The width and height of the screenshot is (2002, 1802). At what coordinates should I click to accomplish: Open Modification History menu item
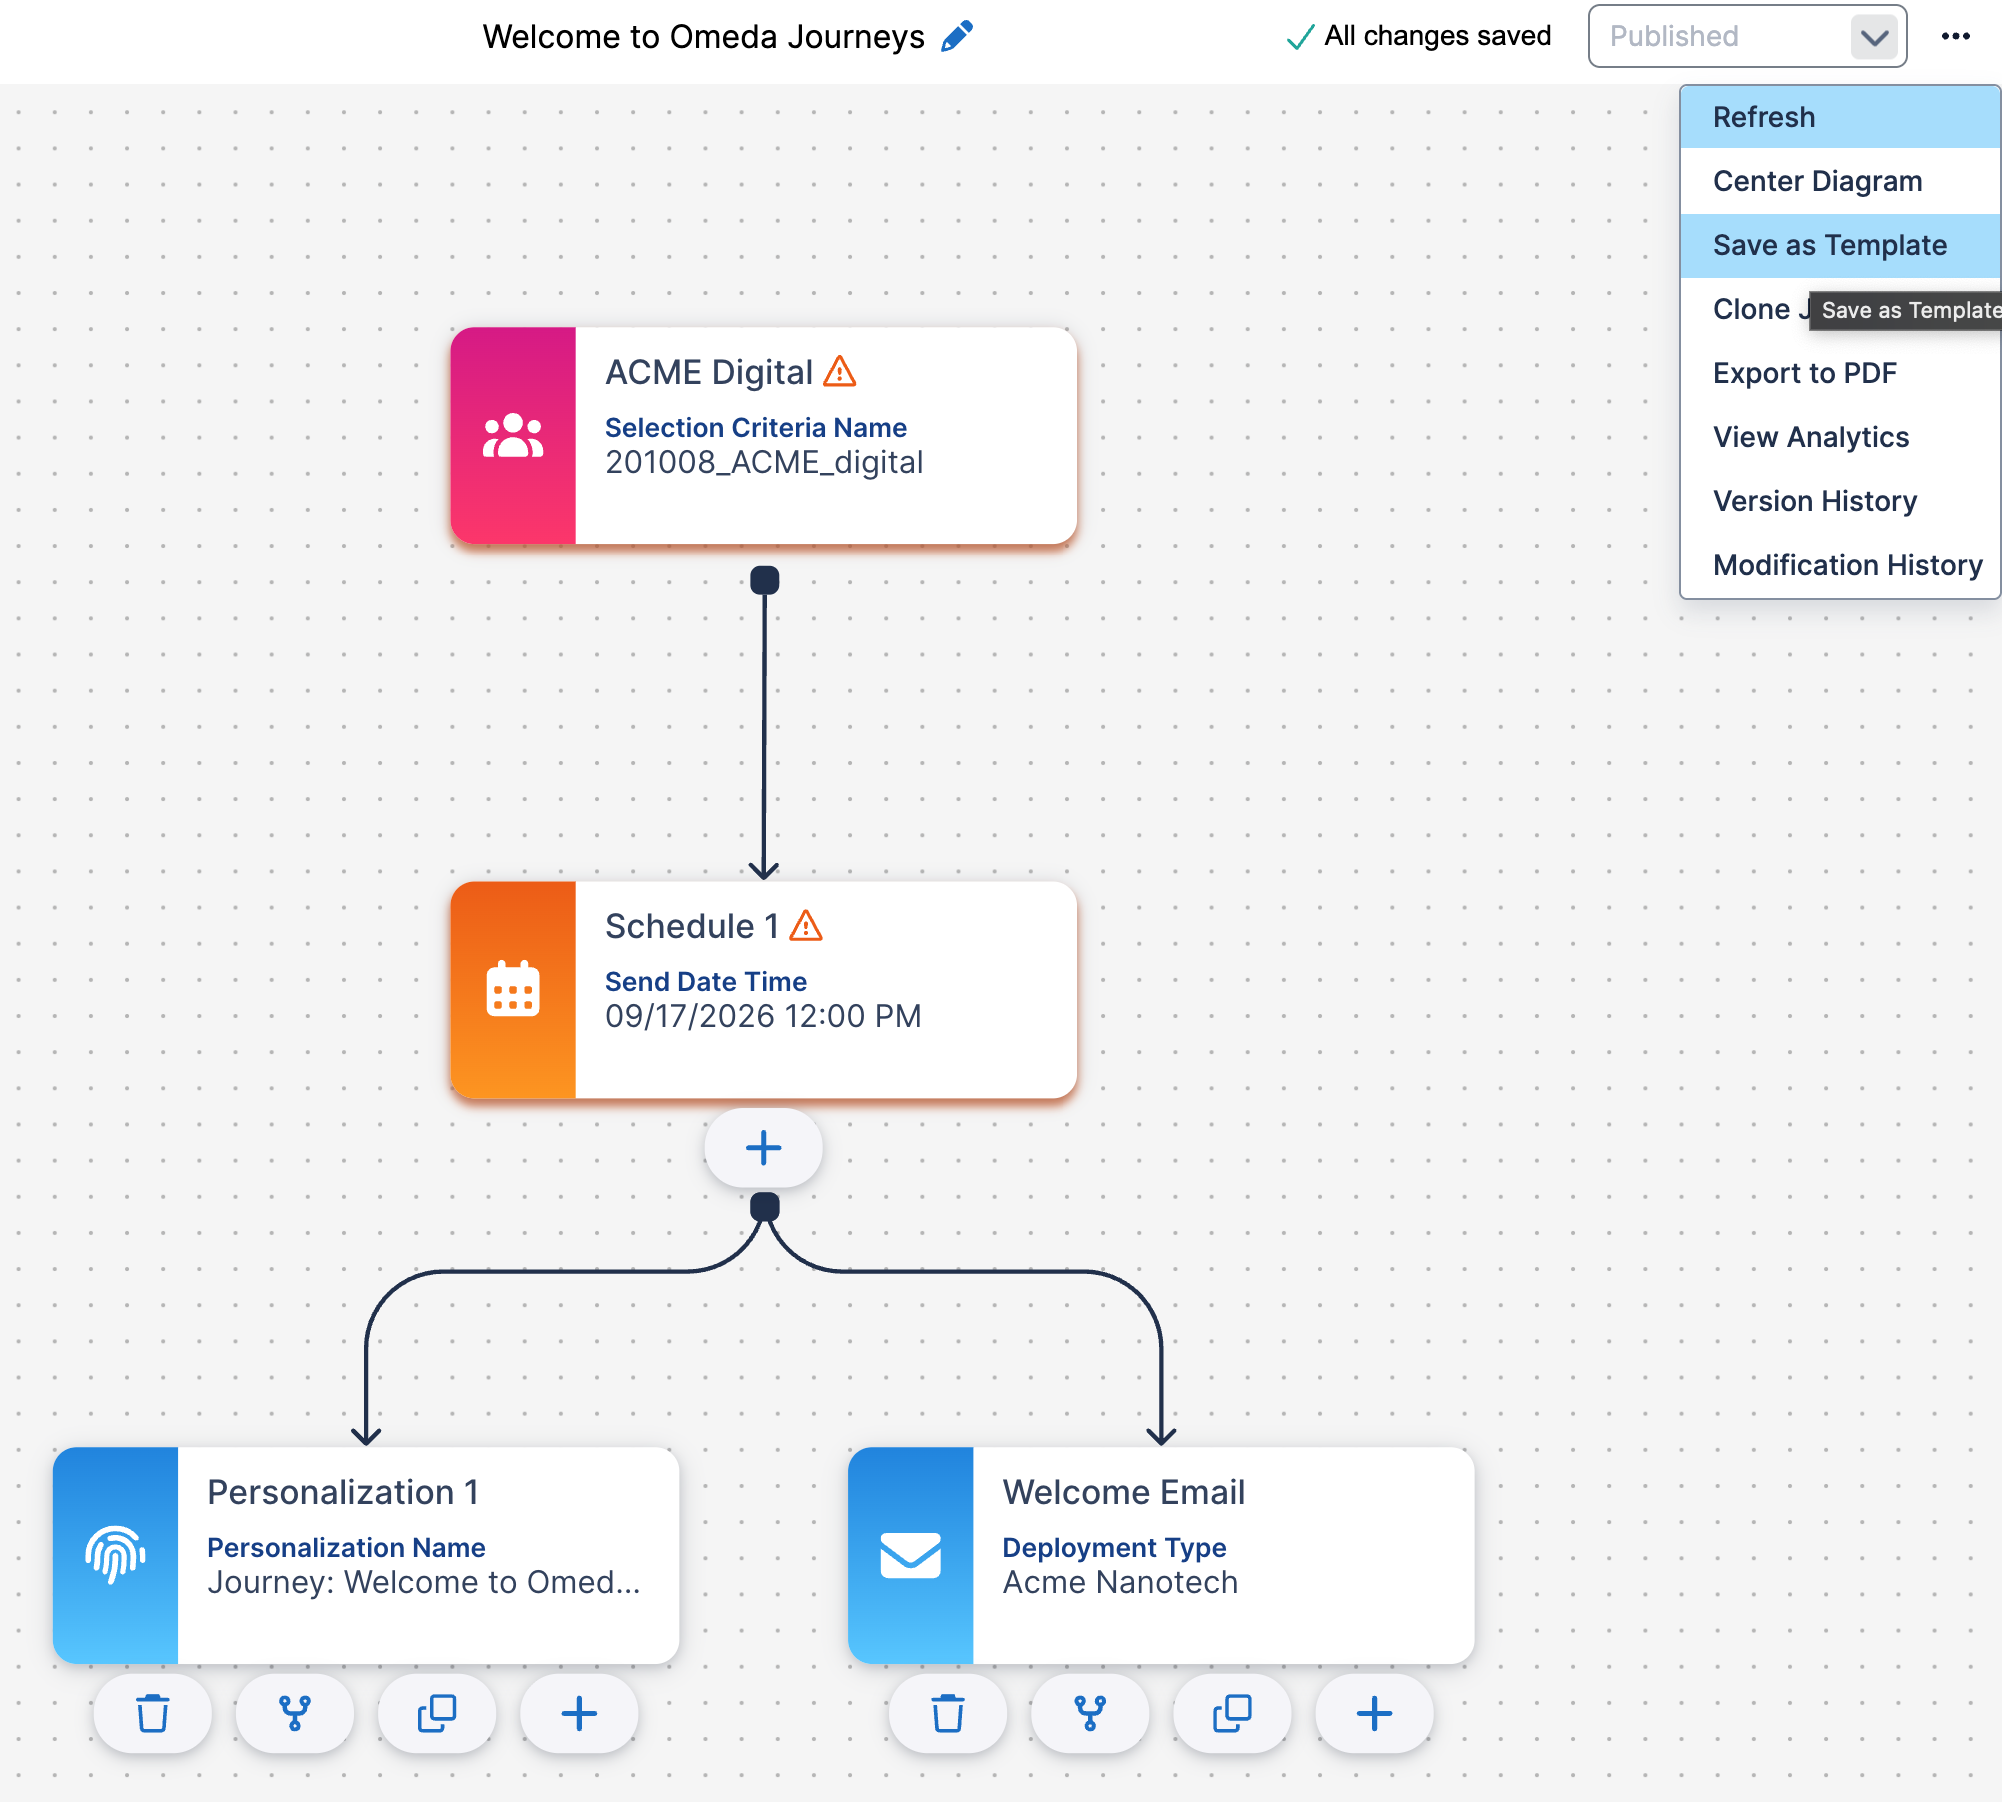coord(1840,565)
